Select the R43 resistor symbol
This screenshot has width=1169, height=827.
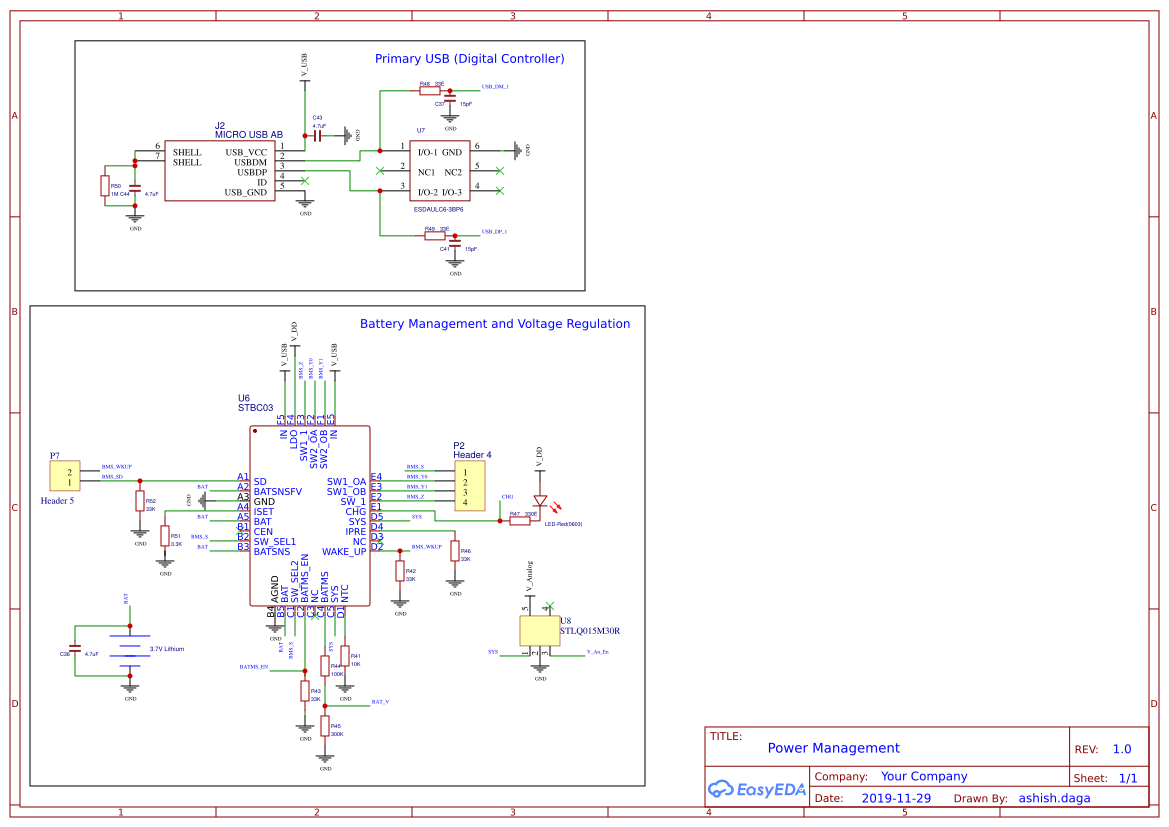pos(305,691)
